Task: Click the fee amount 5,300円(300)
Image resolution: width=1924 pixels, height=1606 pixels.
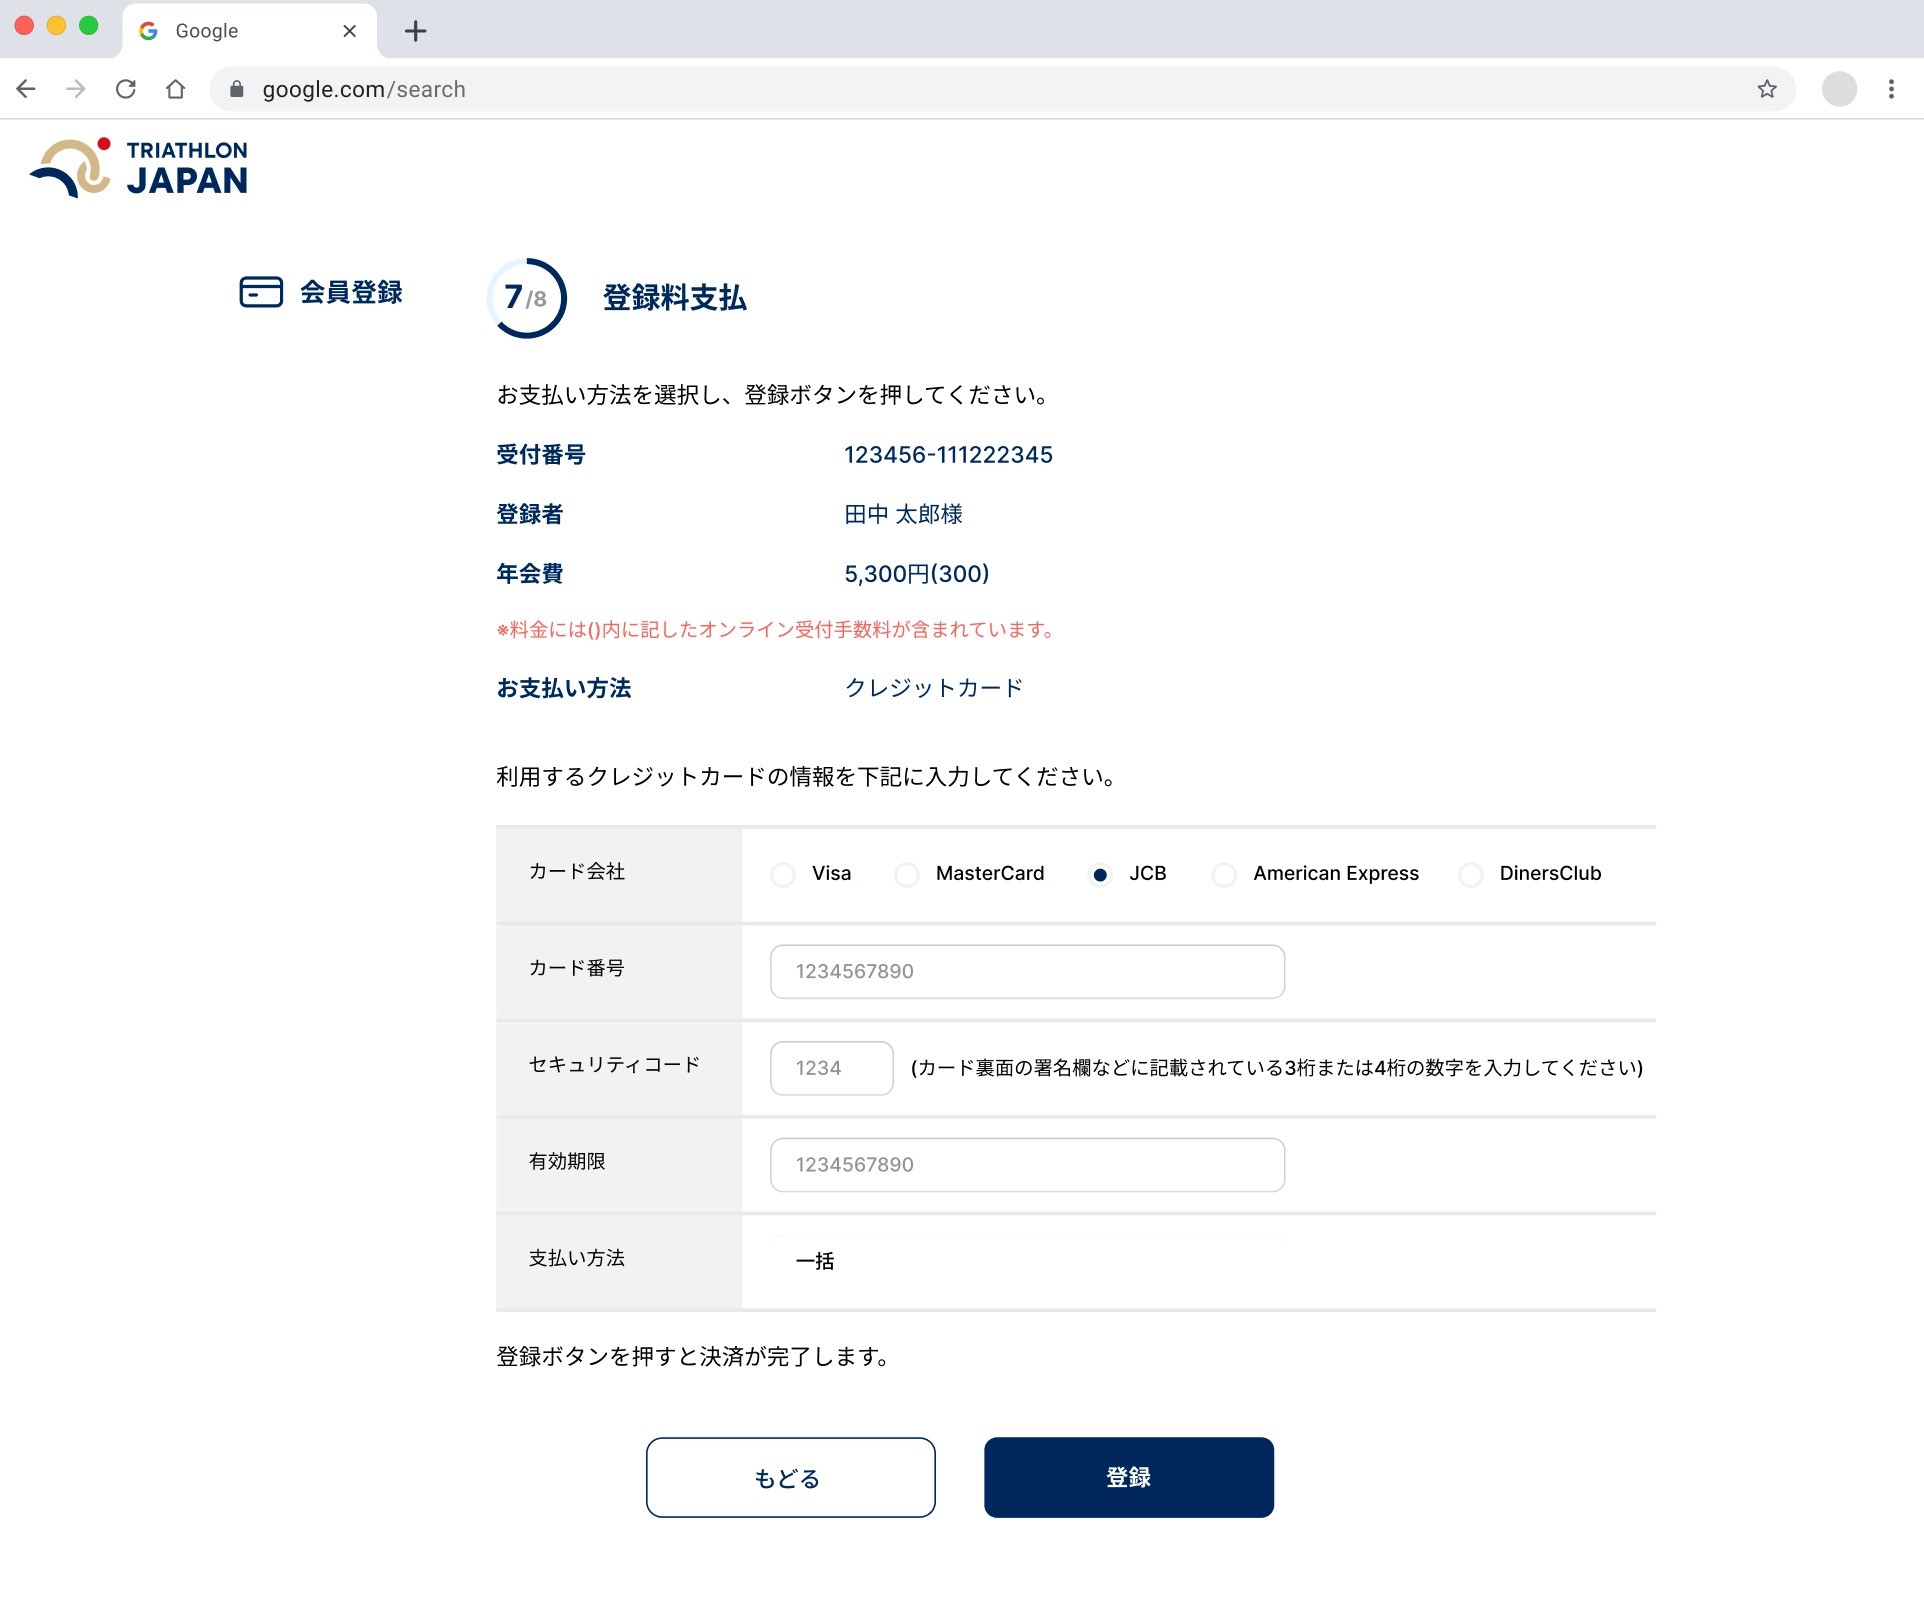Action: tap(916, 574)
